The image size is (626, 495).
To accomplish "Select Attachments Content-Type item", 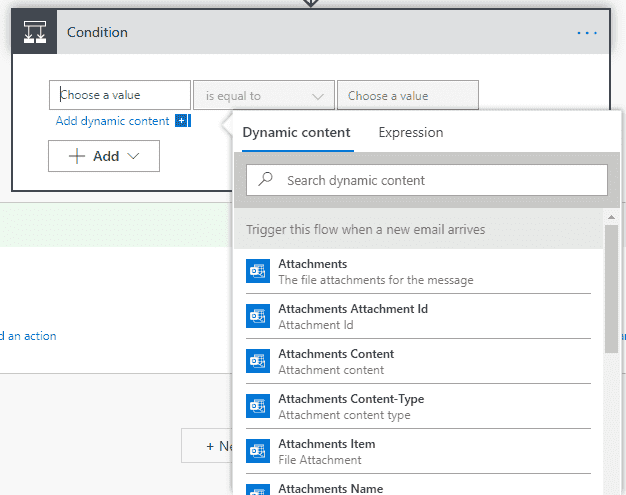I will pyautogui.click(x=418, y=406).
